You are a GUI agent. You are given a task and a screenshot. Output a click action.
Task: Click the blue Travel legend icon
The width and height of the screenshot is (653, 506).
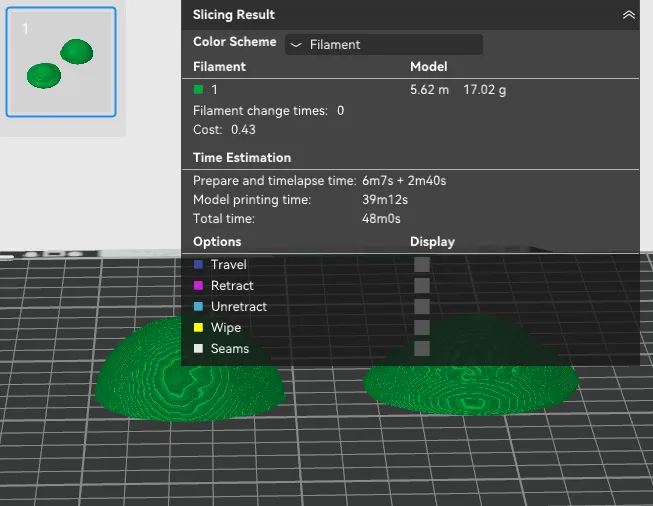click(x=198, y=265)
